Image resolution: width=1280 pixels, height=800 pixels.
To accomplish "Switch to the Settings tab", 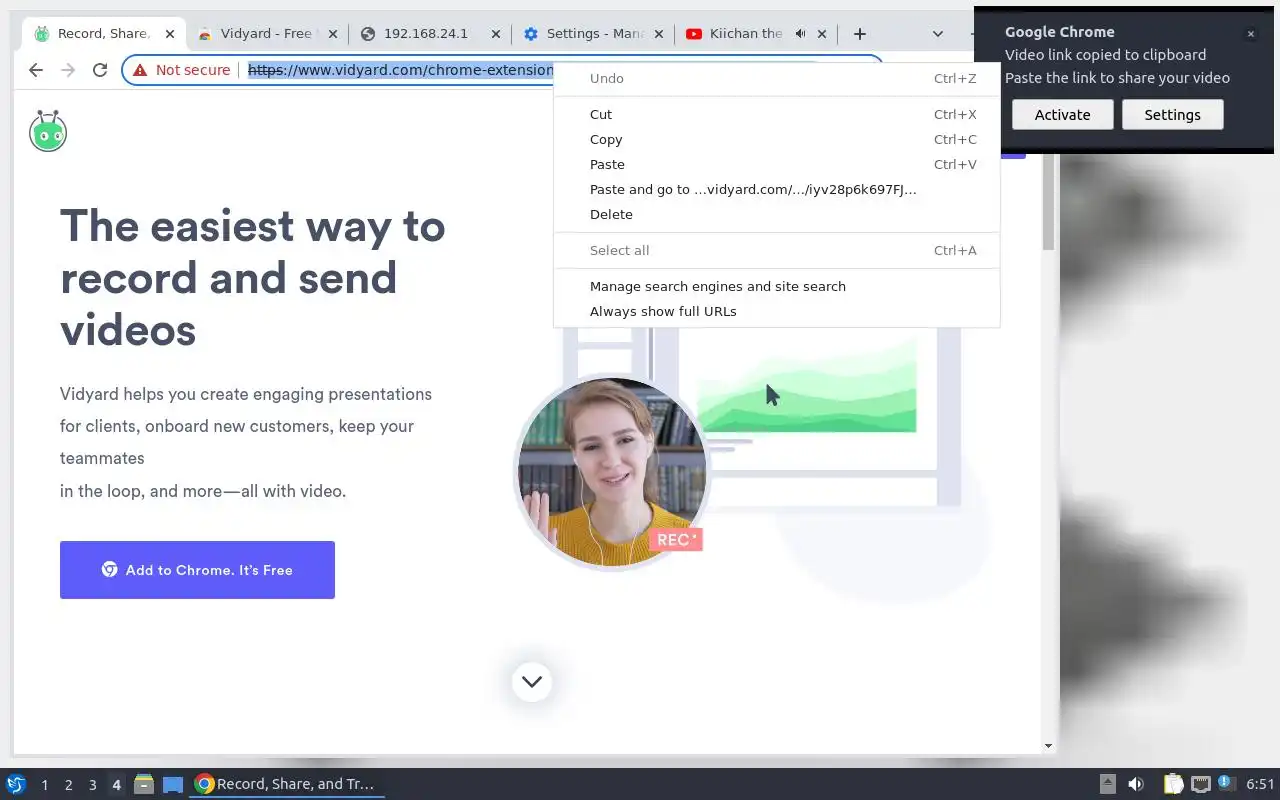I will [594, 33].
